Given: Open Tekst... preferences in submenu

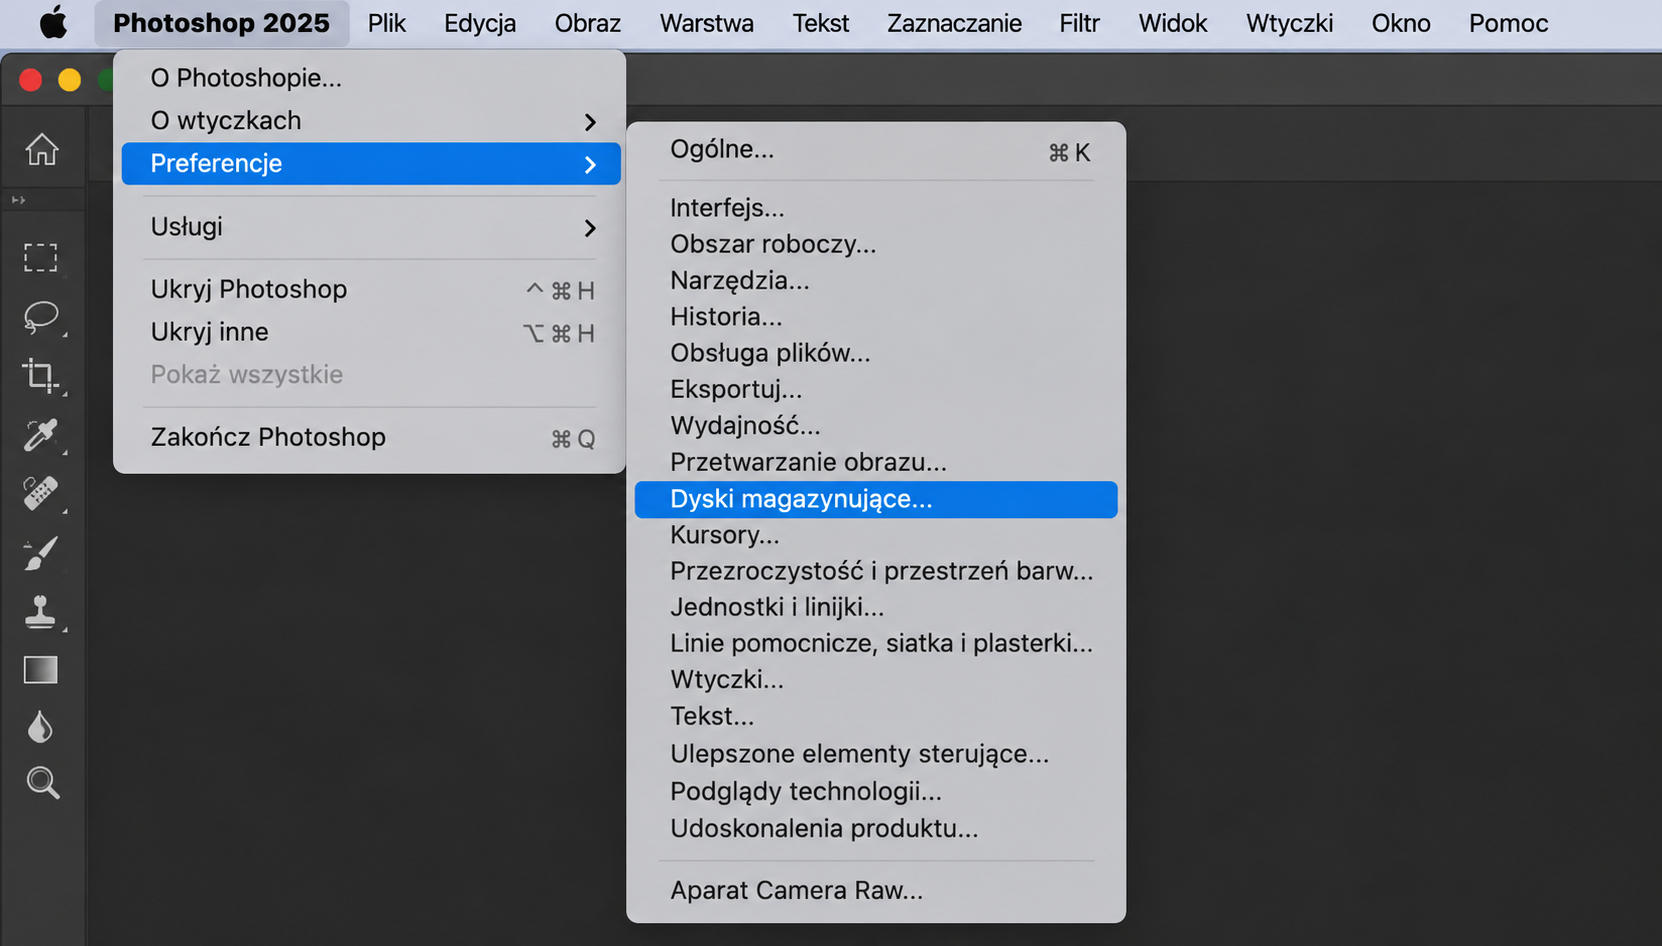Looking at the screenshot, I should tap(876, 716).
